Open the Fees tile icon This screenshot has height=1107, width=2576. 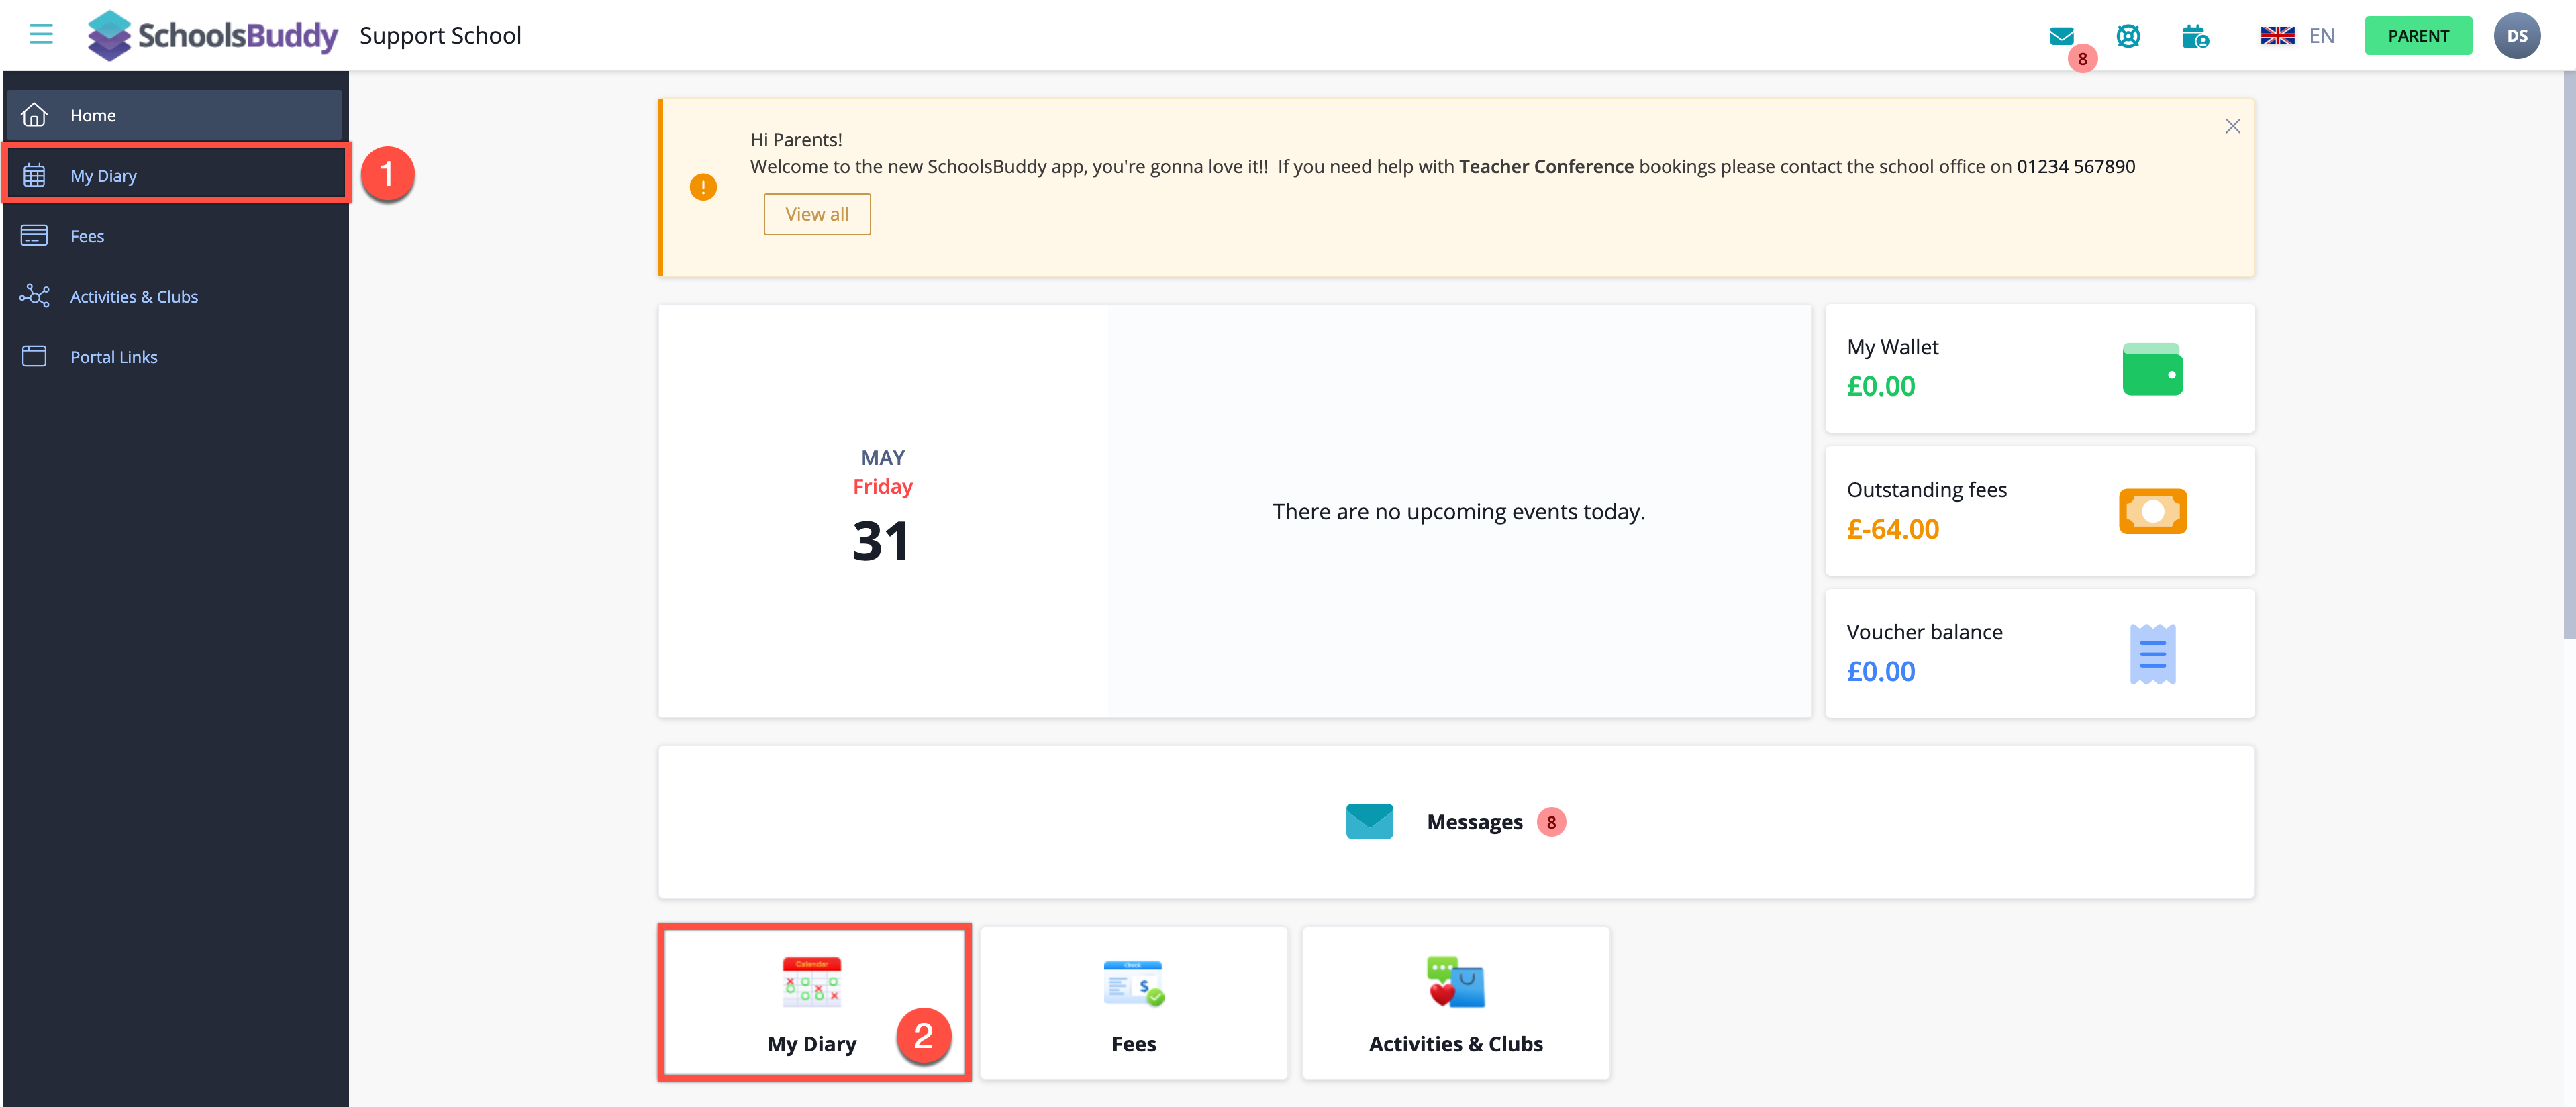(x=1133, y=983)
